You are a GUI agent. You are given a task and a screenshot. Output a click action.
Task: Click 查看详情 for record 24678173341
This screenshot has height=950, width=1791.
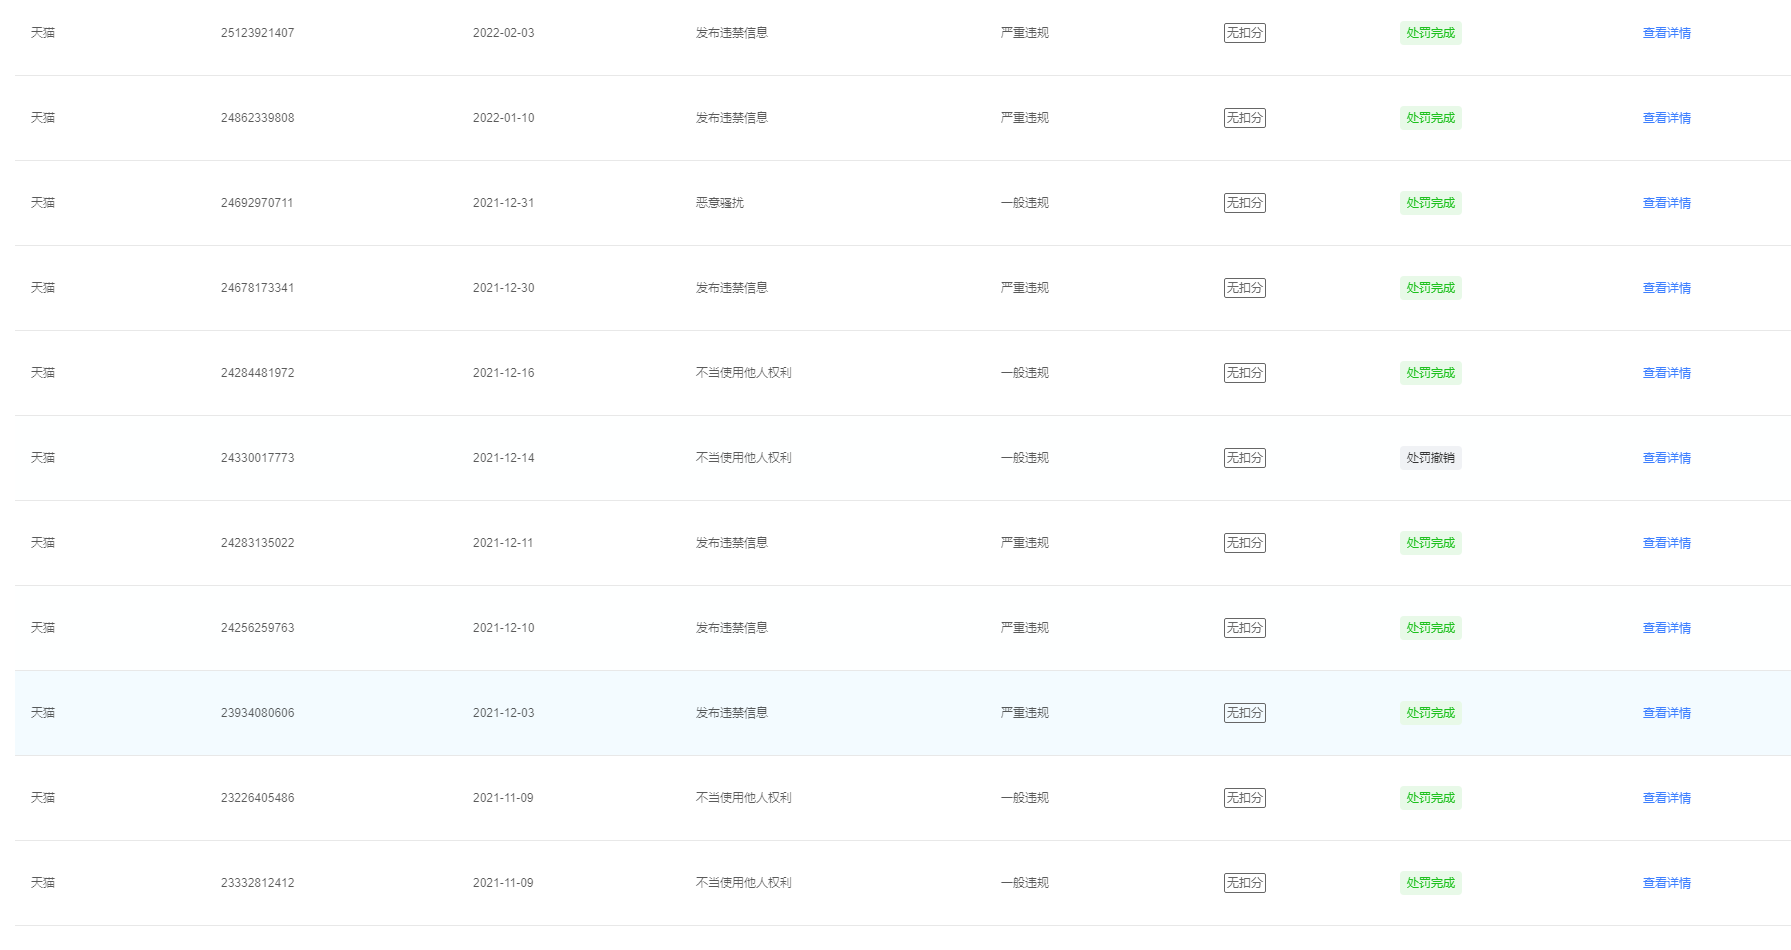[1666, 288]
